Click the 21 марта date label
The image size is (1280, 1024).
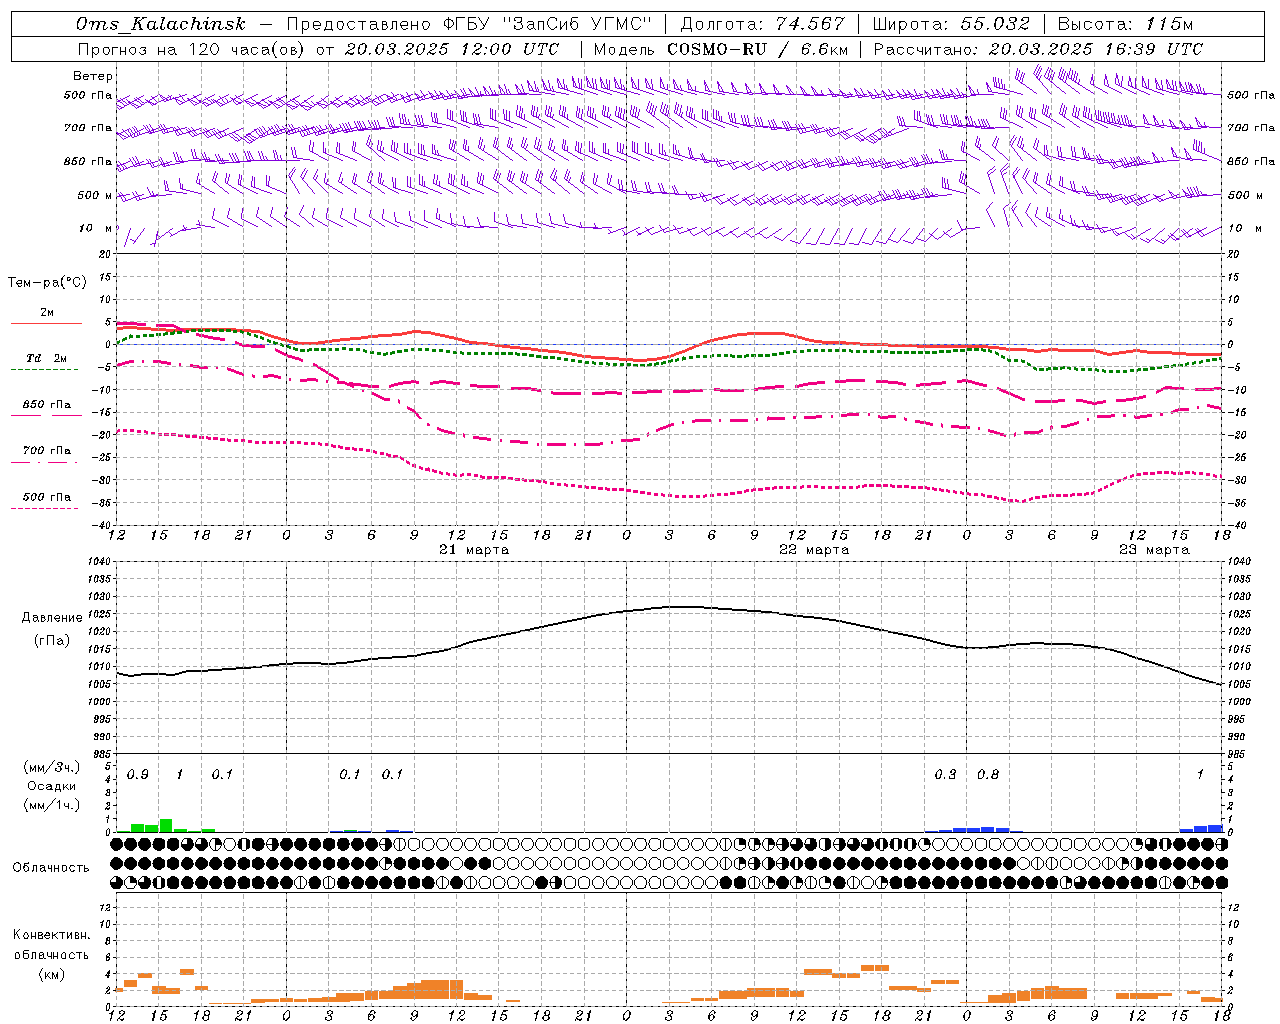tap(474, 550)
